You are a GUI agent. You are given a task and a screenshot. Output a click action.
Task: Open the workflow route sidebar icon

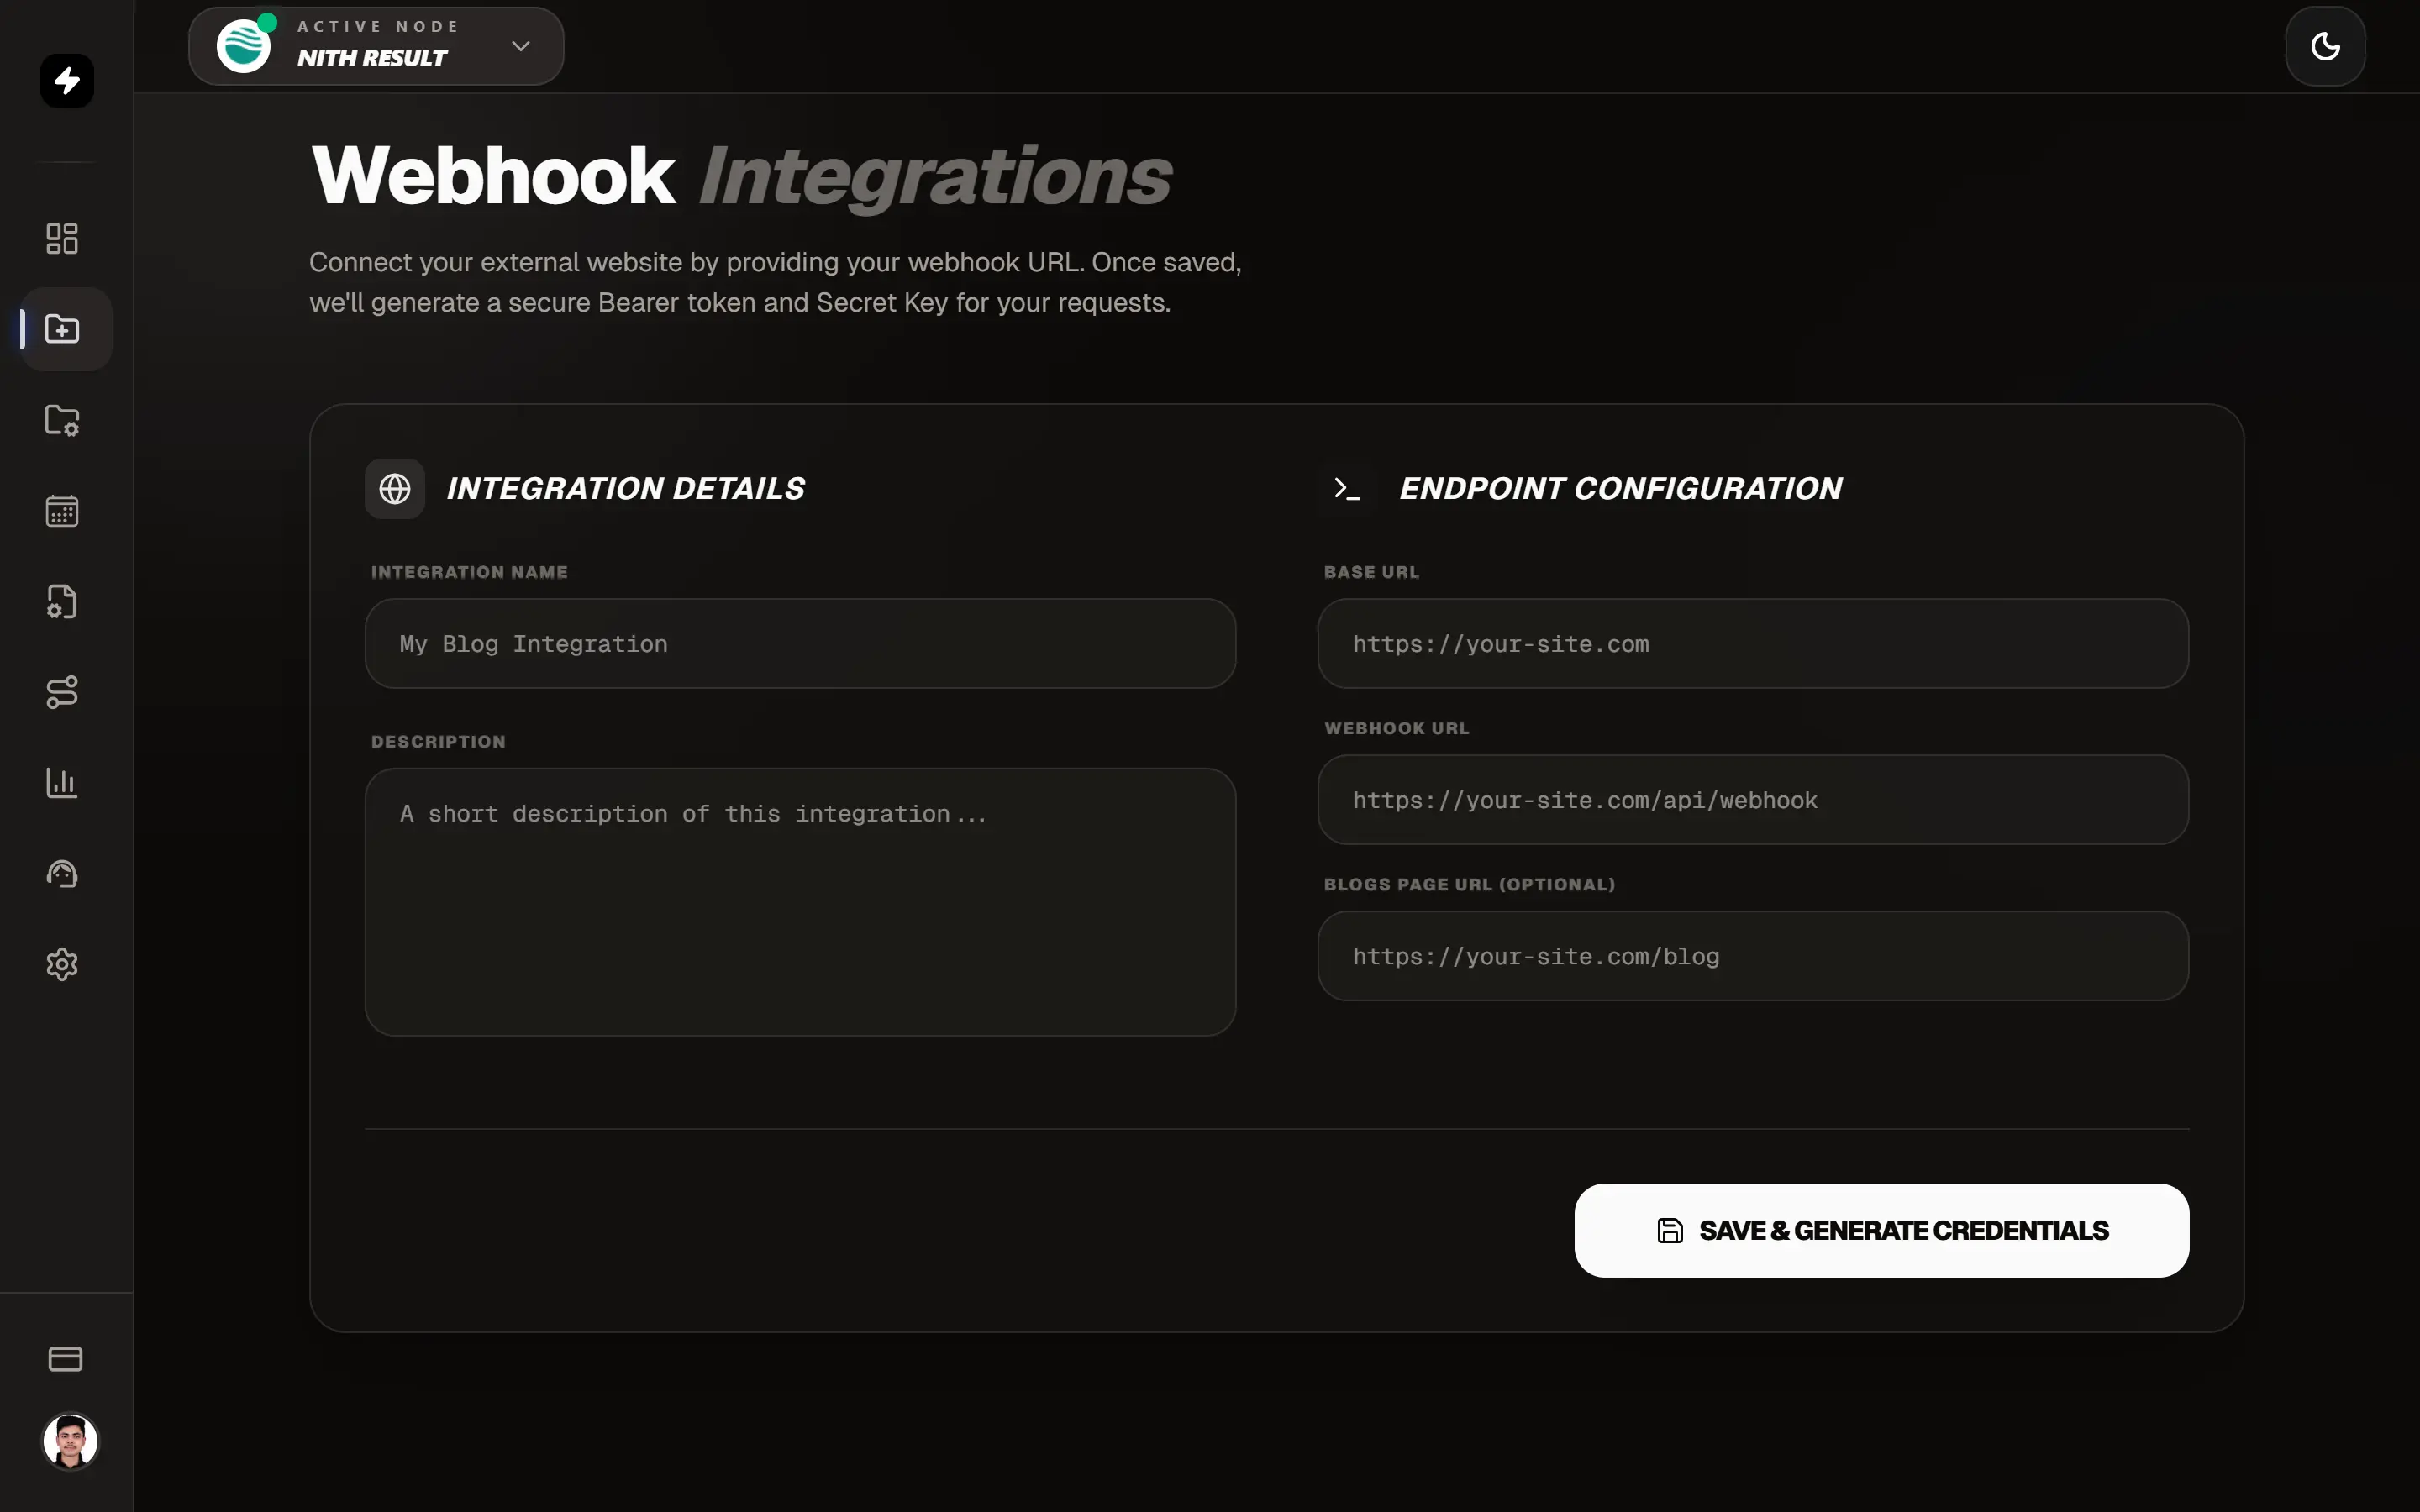[x=62, y=692]
